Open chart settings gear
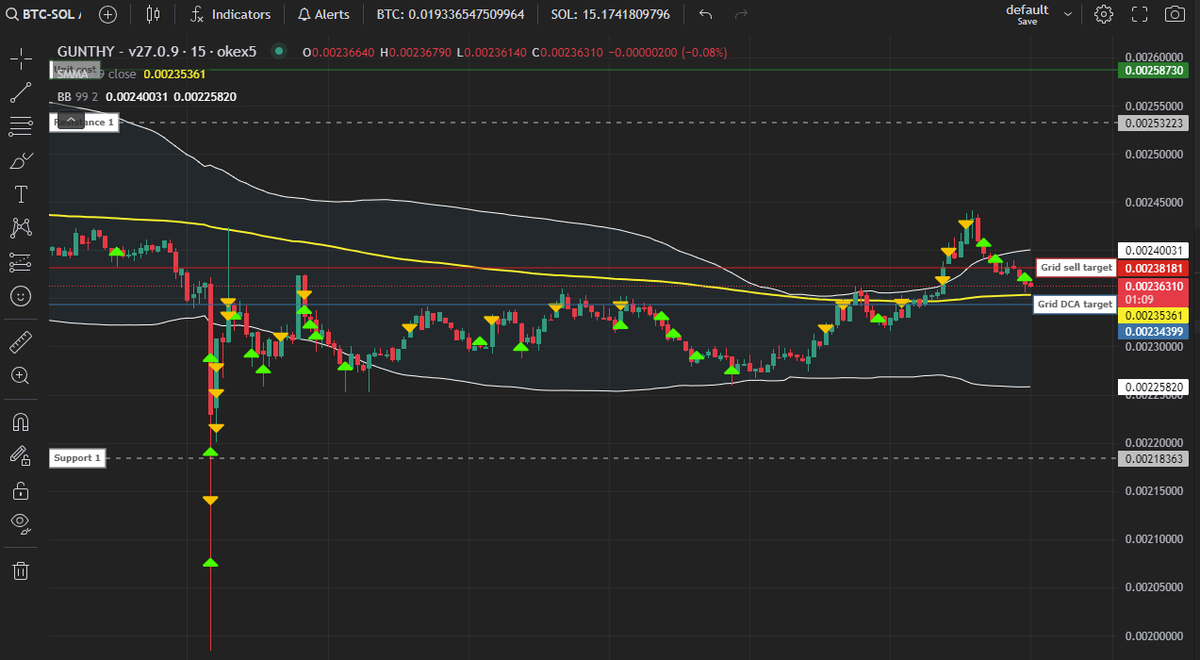 [1104, 14]
